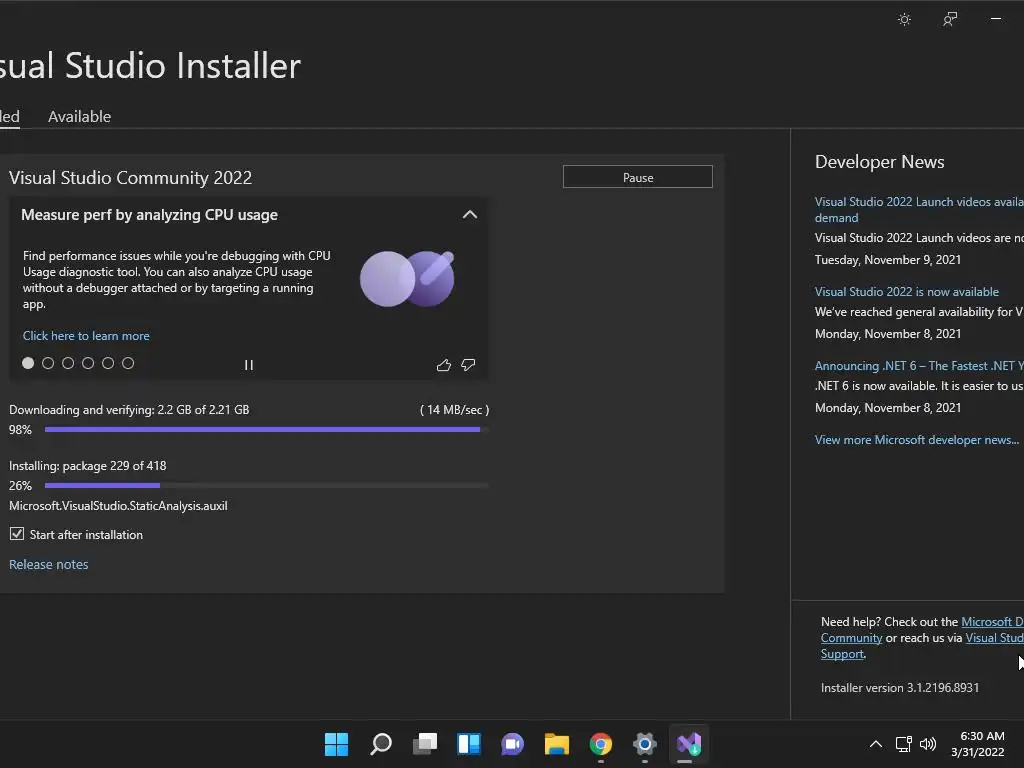
Task: Open the Release notes link
Action: [x=49, y=564]
